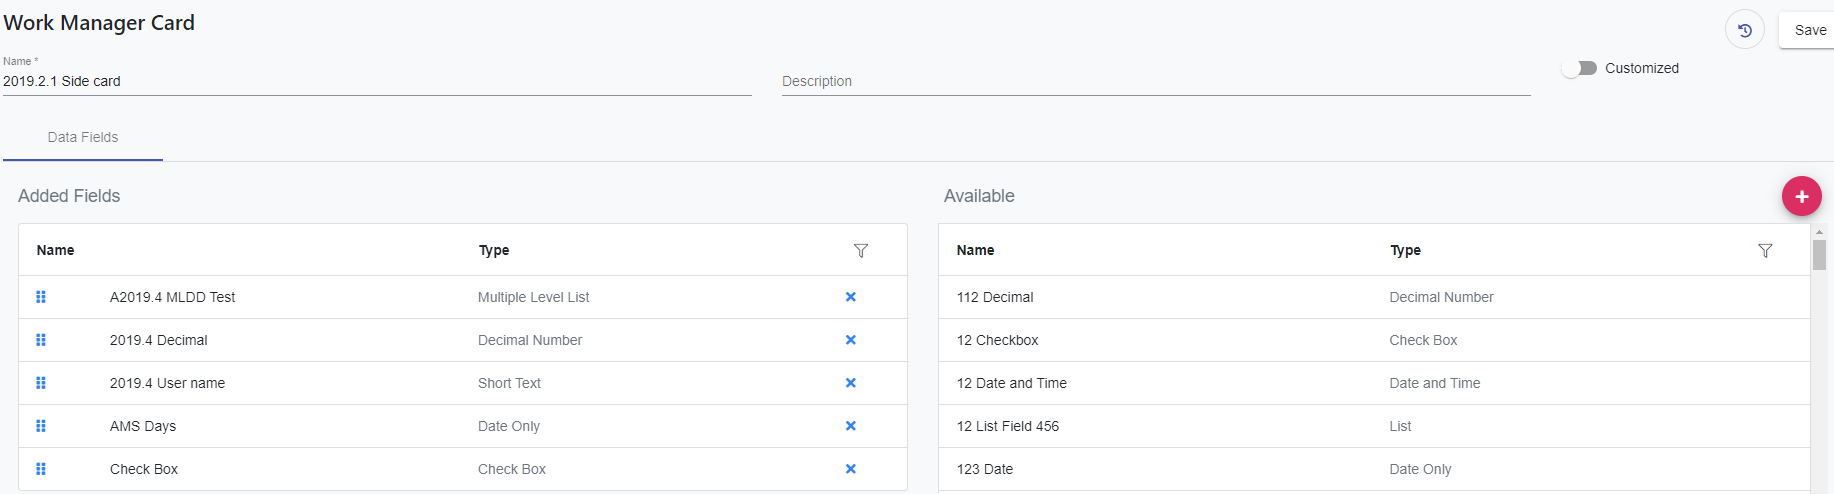Image resolution: width=1834 pixels, height=494 pixels.
Task: Grab drag handle for 2019.4 User name
Action: 41,383
